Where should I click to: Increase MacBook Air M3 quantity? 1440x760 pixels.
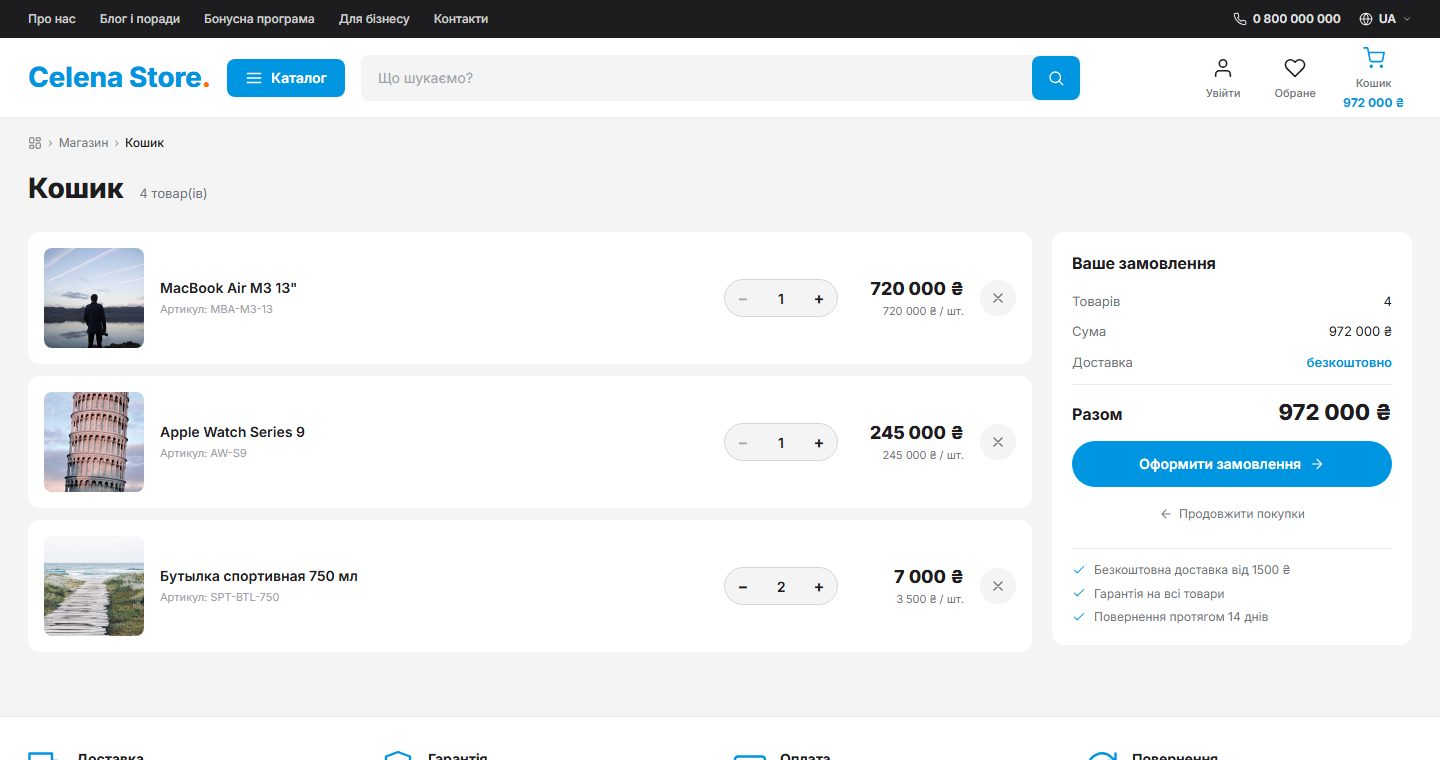pos(819,299)
